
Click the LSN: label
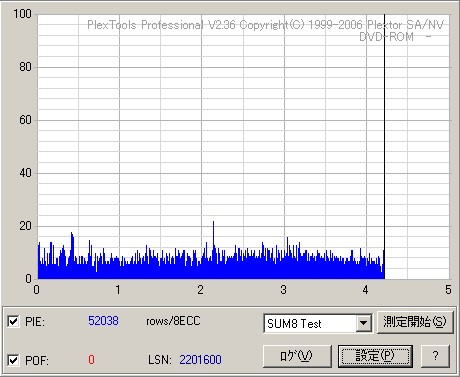click(160, 360)
